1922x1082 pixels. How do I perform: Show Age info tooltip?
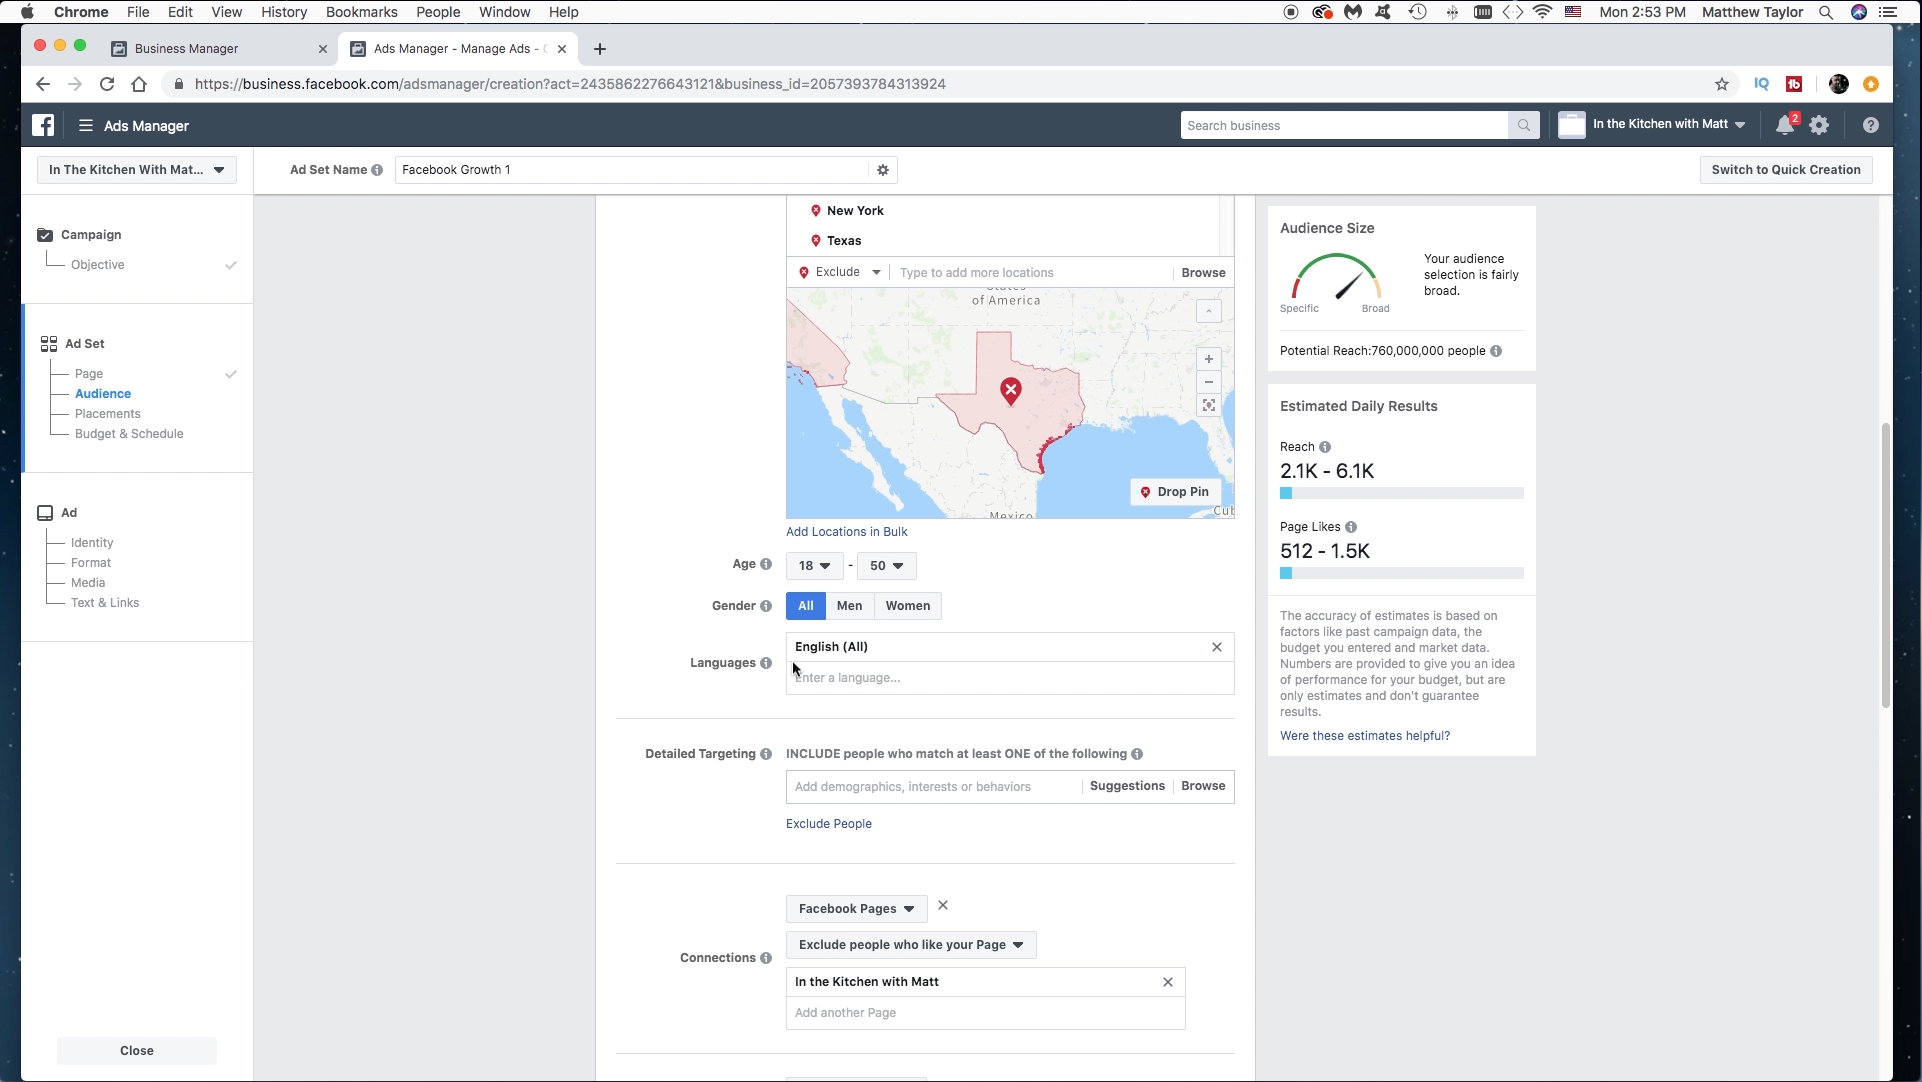(x=766, y=564)
